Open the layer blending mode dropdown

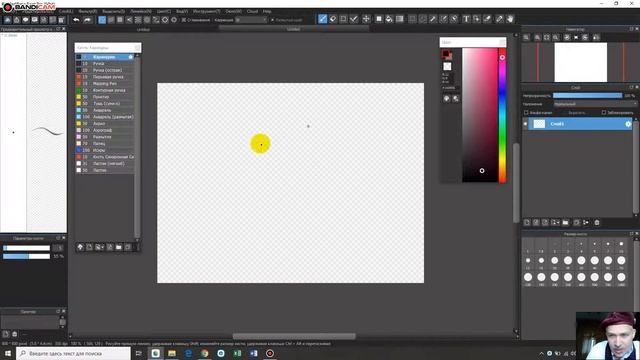tap(595, 104)
